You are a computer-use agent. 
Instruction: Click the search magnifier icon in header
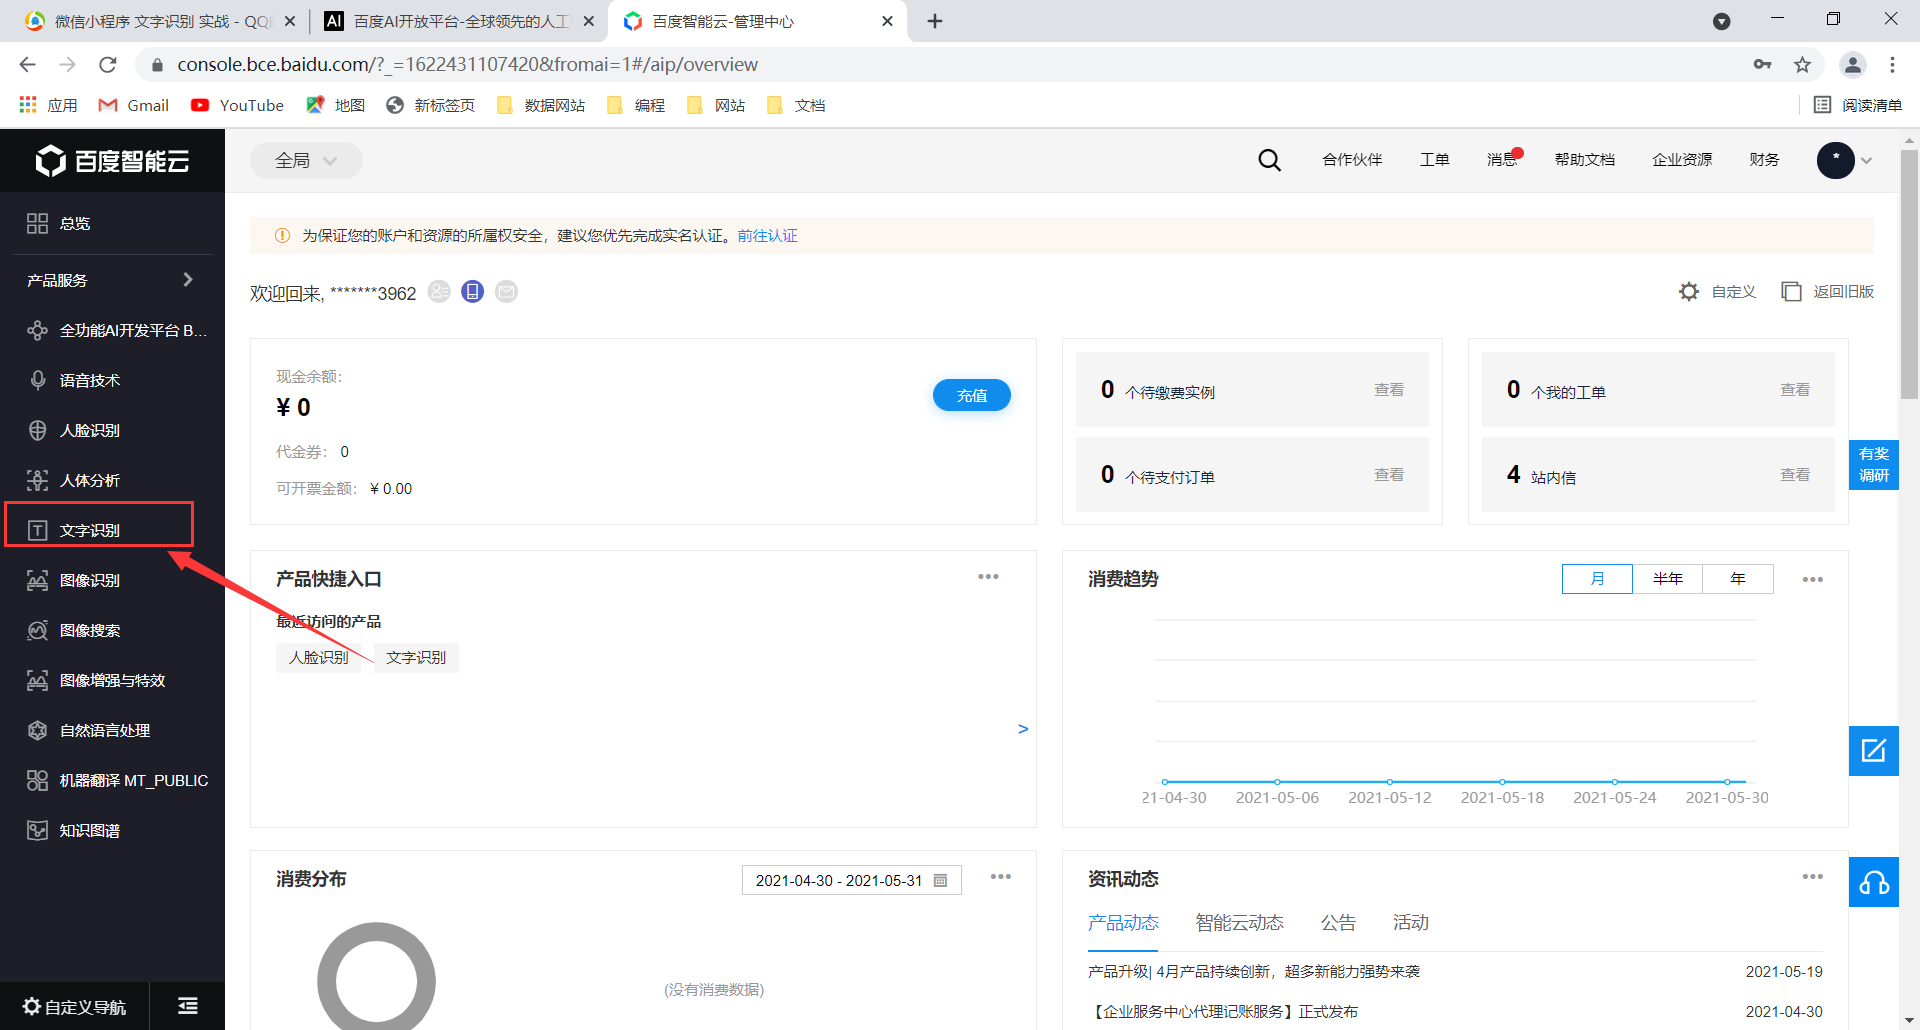pyautogui.click(x=1269, y=160)
